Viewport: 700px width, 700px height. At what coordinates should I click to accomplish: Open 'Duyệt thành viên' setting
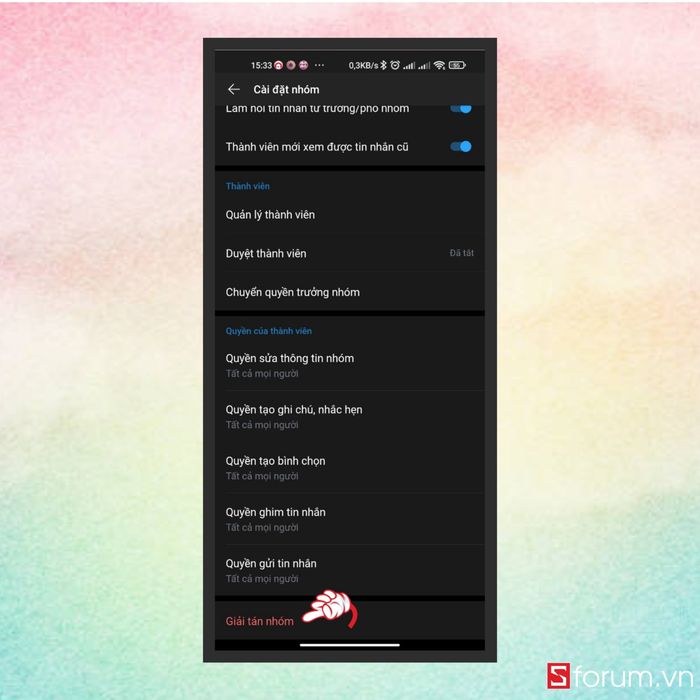350,253
